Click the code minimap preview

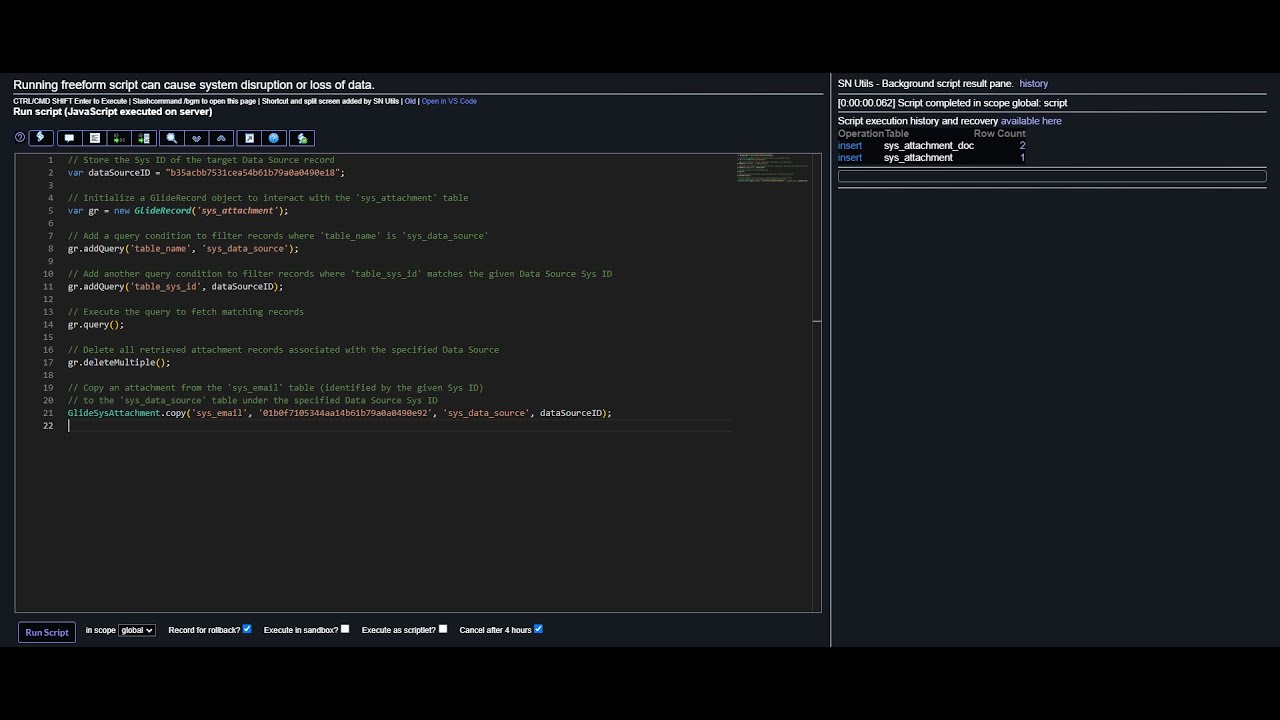[x=774, y=168]
